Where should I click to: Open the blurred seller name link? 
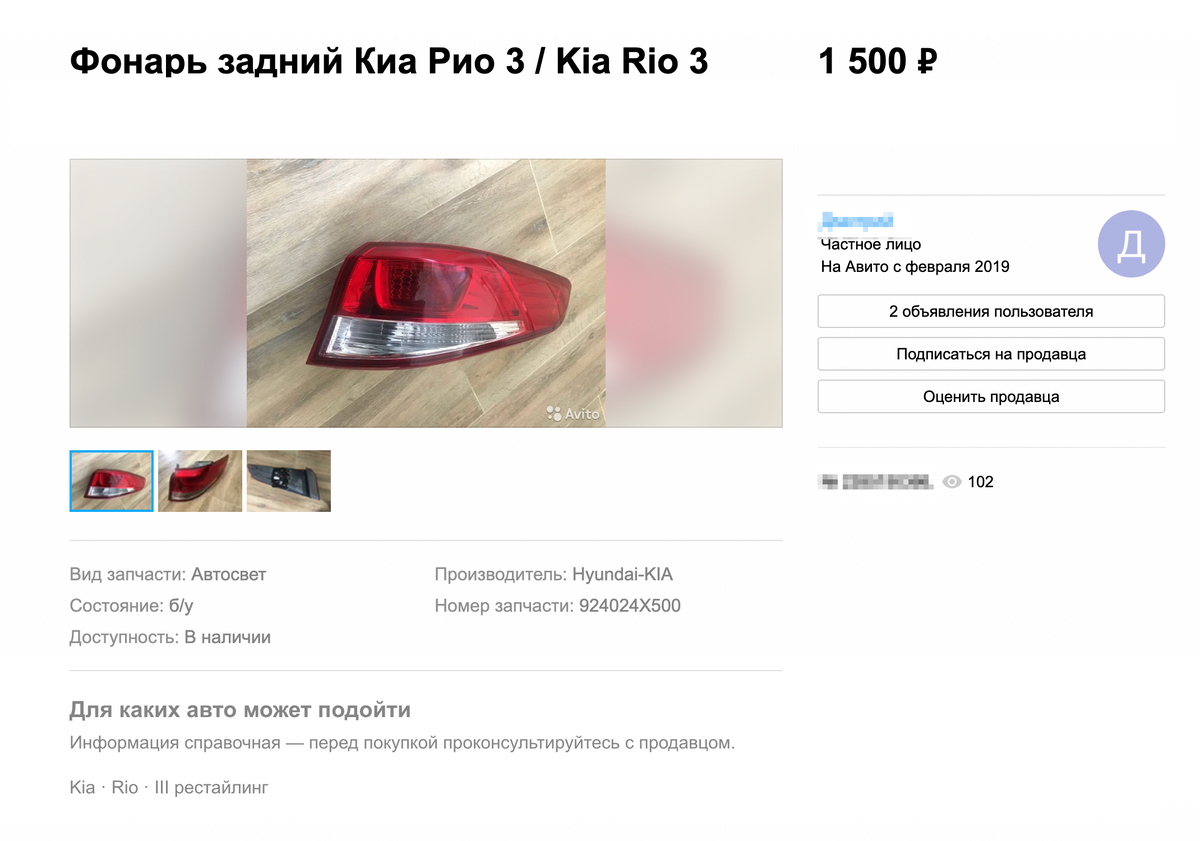(x=856, y=221)
